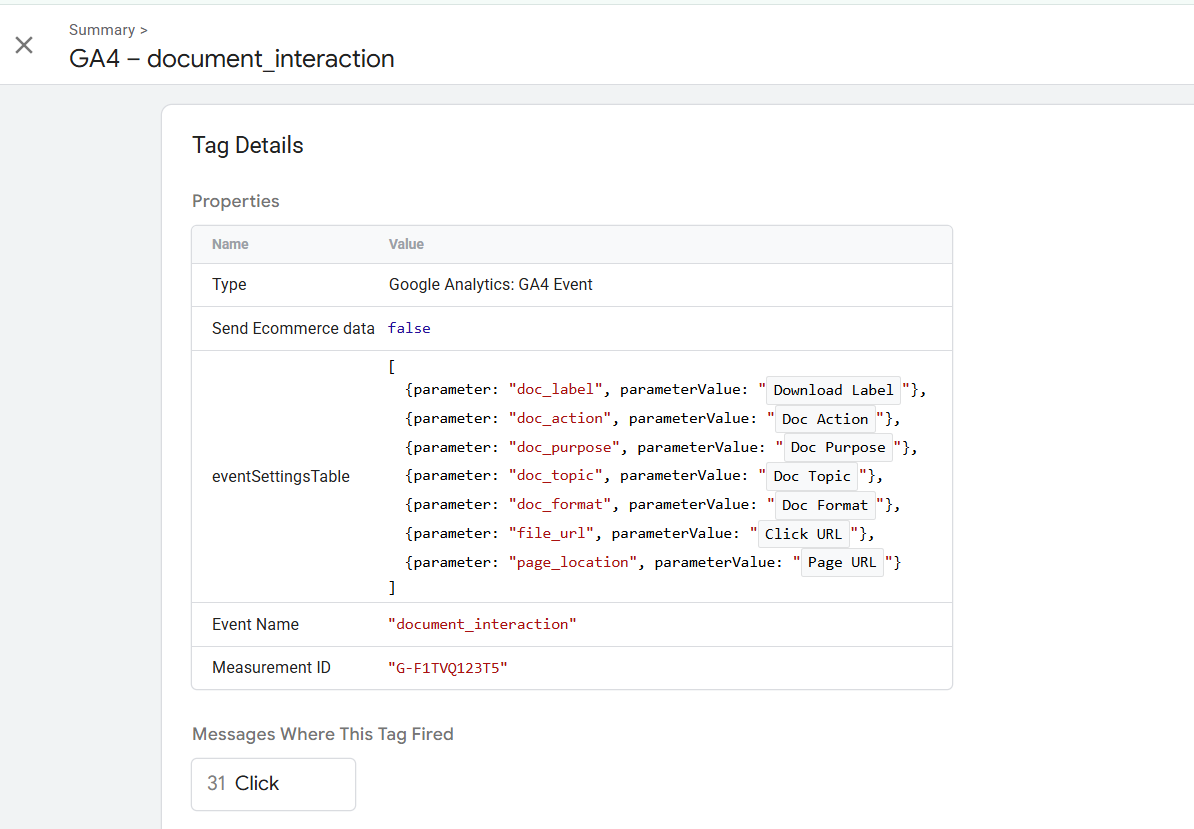Click the GA4 – document_interaction title
Viewport: 1194px width, 829px height.
(232, 59)
